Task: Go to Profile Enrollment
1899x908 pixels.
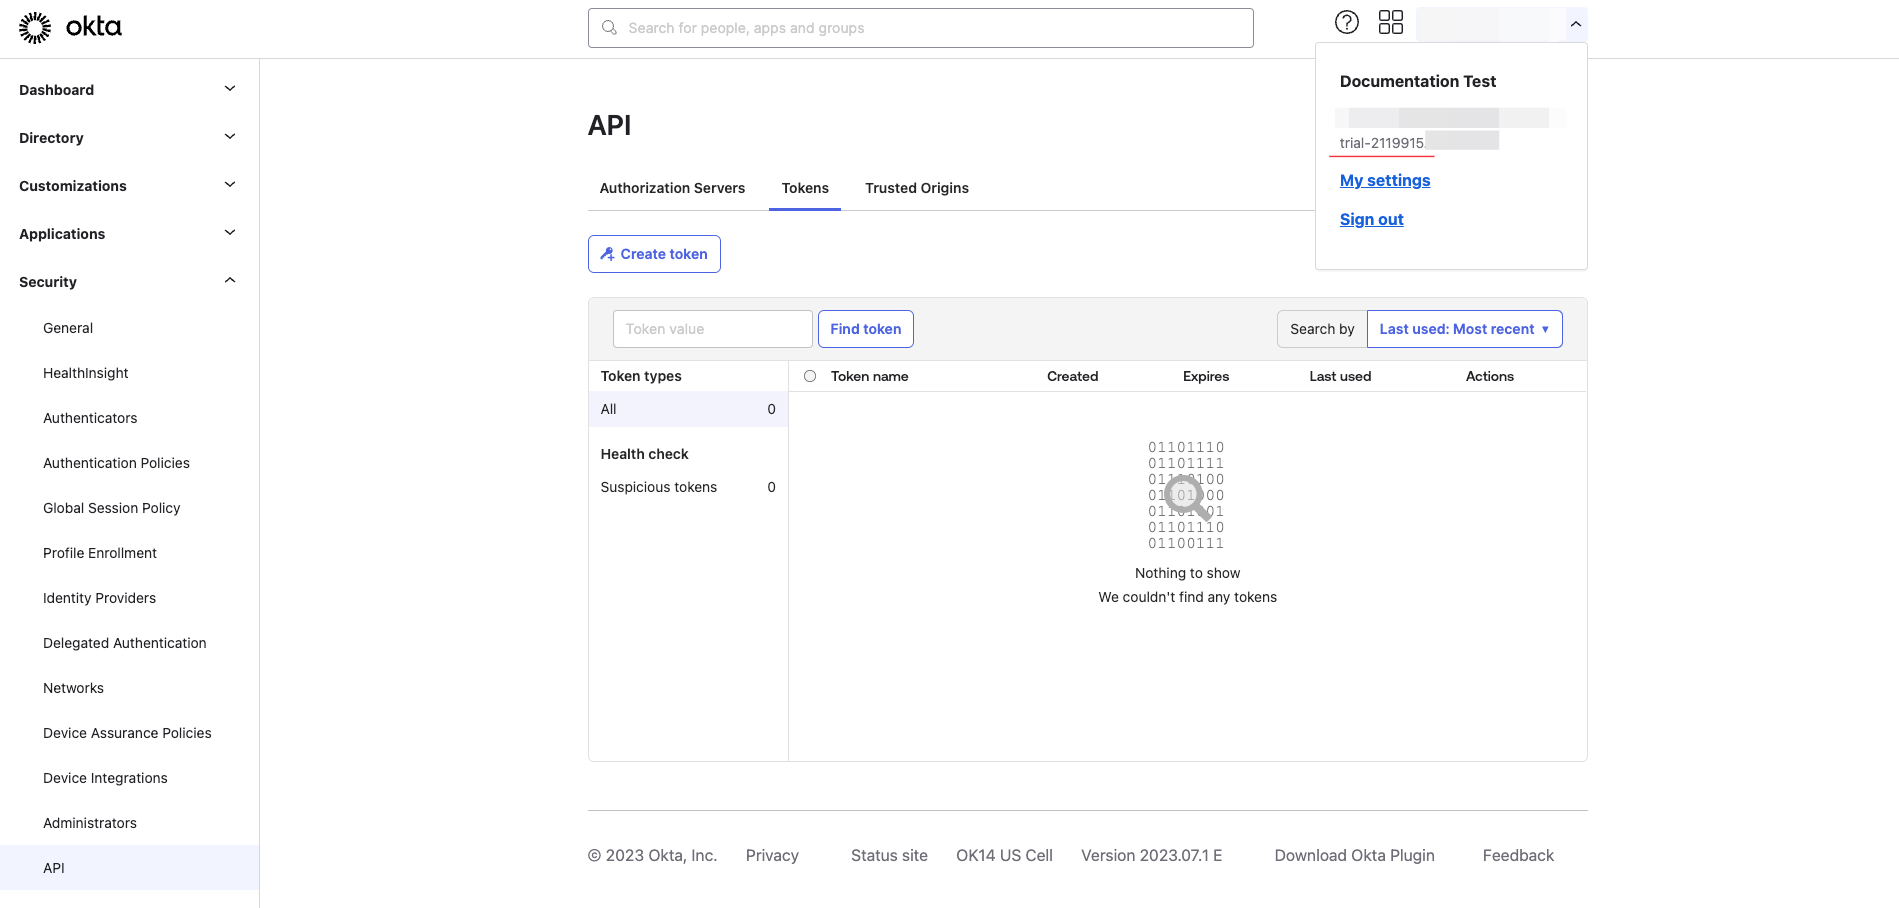Action: click(x=100, y=553)
